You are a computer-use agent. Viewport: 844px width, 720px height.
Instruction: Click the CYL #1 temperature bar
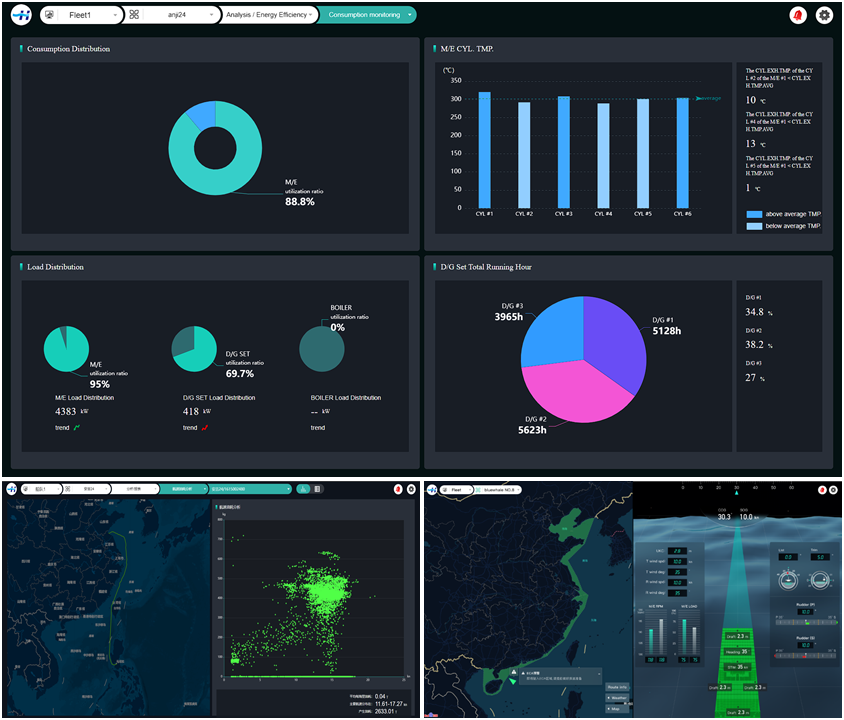485,150
